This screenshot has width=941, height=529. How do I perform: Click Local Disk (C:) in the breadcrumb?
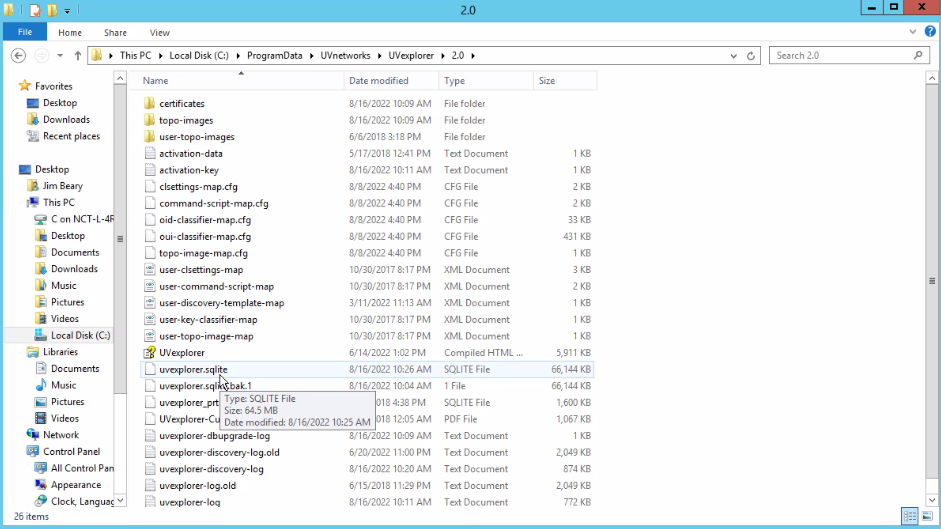pos(199,55)
